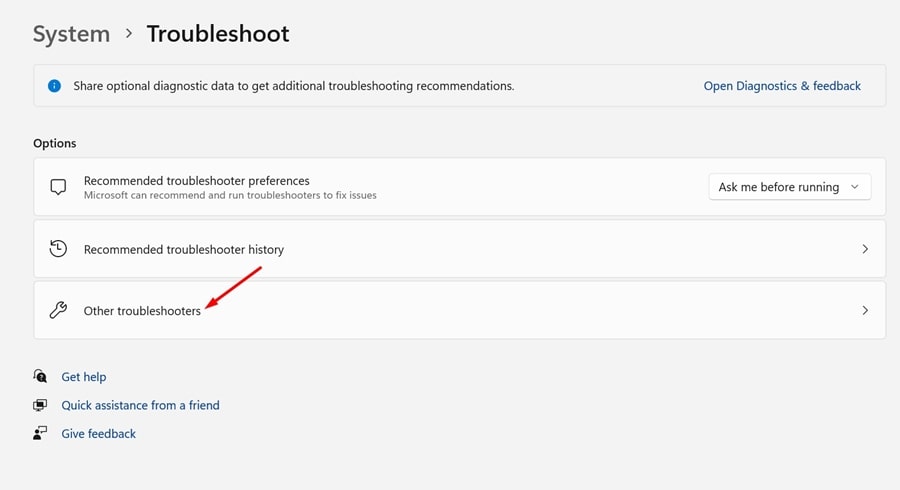Click the info icon in the diagnostic banner
Viewport: 900px width, 490px height.
tap(55, 86)
